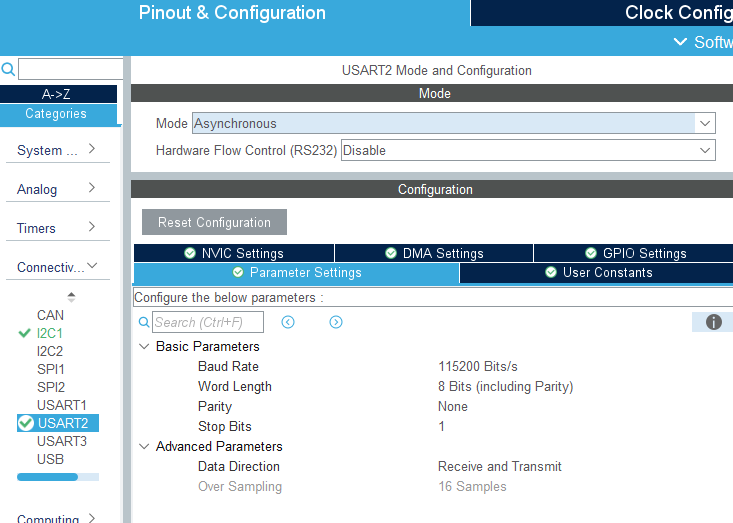Viewport: 733px width, 523px height.
Task: Click the Baud Rate parameter label
Action: coord(228,366)
